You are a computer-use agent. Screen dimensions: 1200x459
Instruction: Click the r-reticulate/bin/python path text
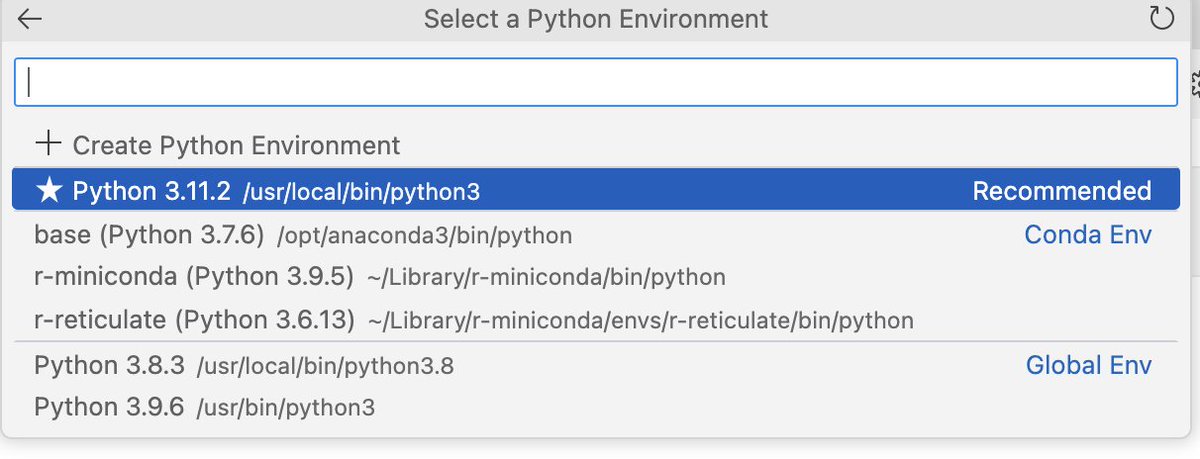pos(641,321)
